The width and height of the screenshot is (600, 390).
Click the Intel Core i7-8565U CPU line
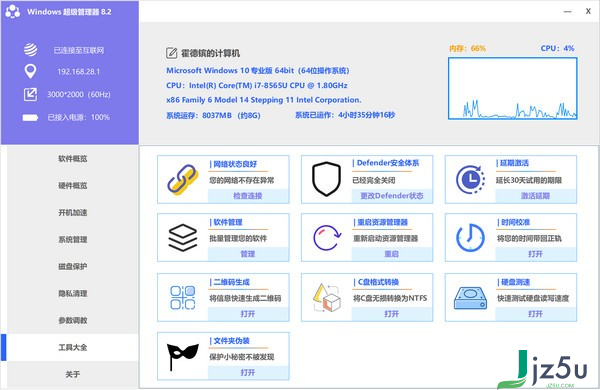pos(257,85)
